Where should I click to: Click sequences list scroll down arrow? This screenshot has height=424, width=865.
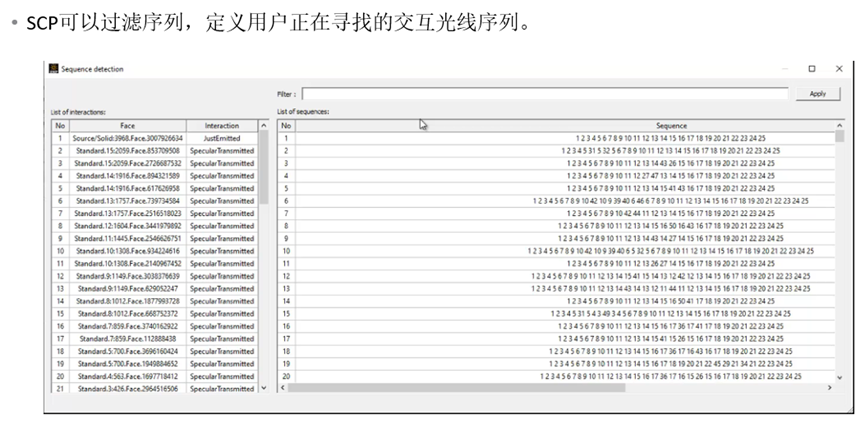tap(840, 378)
